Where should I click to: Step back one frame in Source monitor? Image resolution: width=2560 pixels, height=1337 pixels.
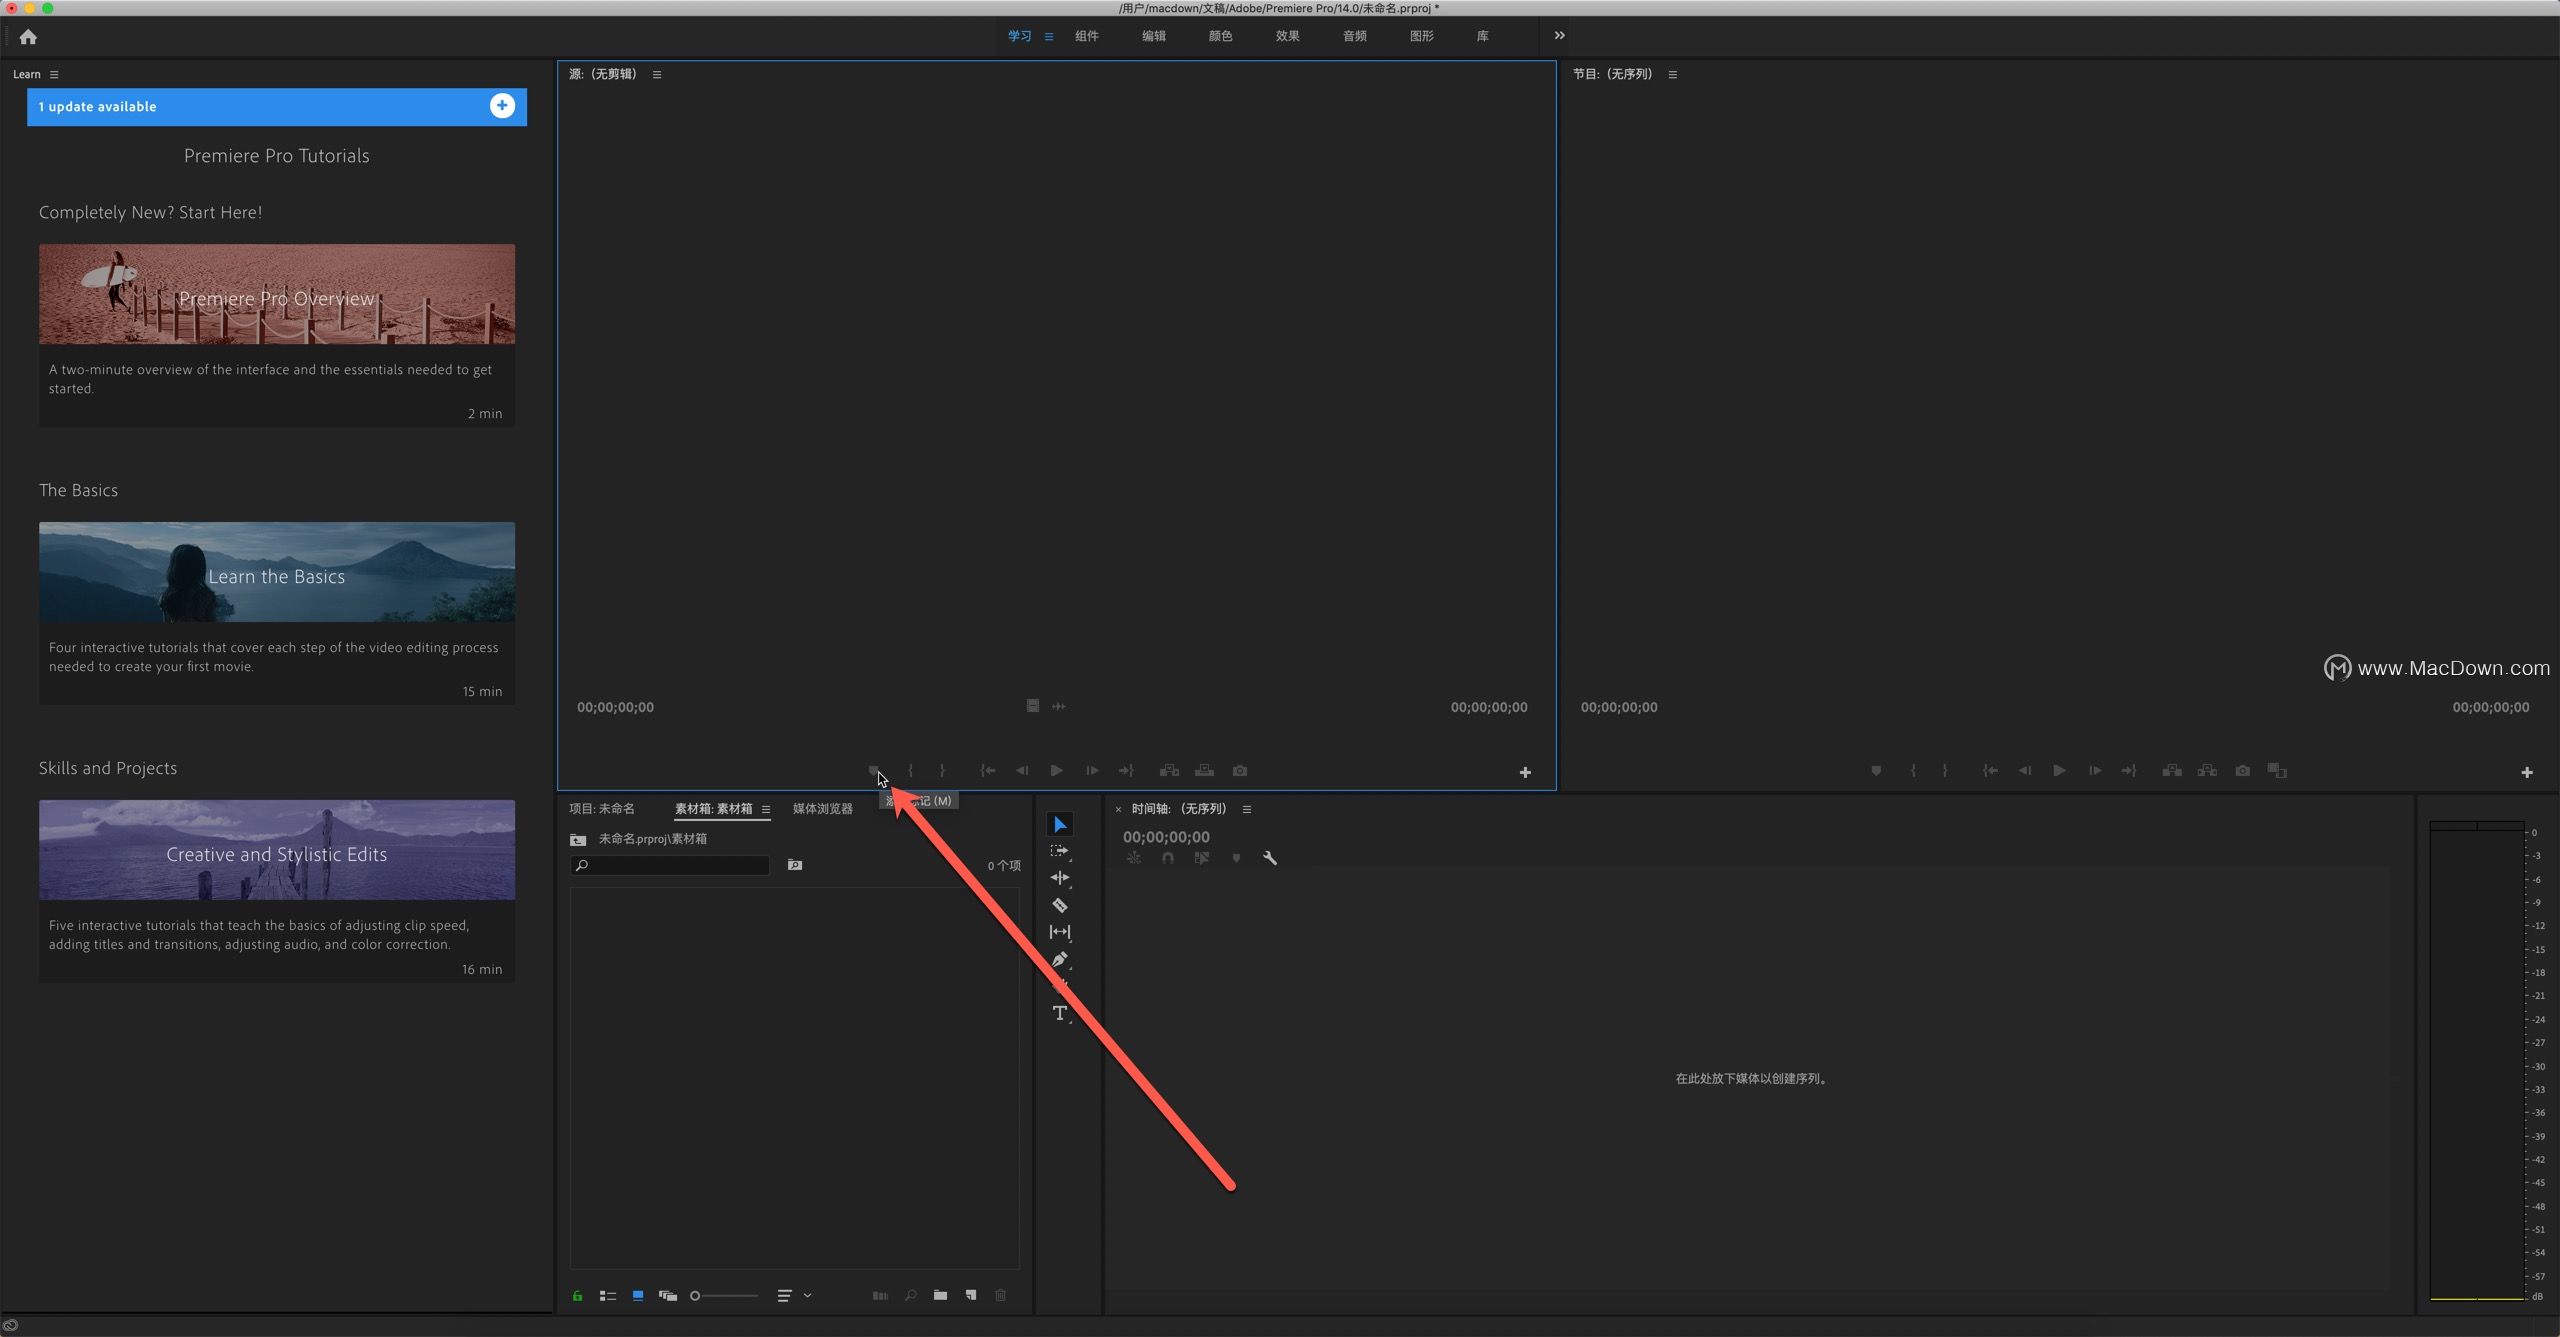1022,770
